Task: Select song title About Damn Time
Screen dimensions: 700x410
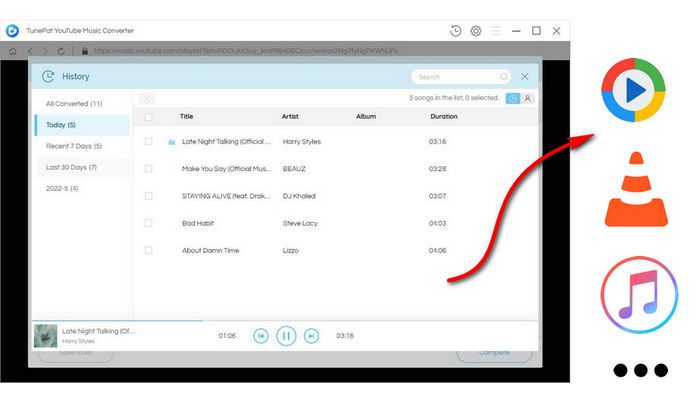Action: (210, 251)
